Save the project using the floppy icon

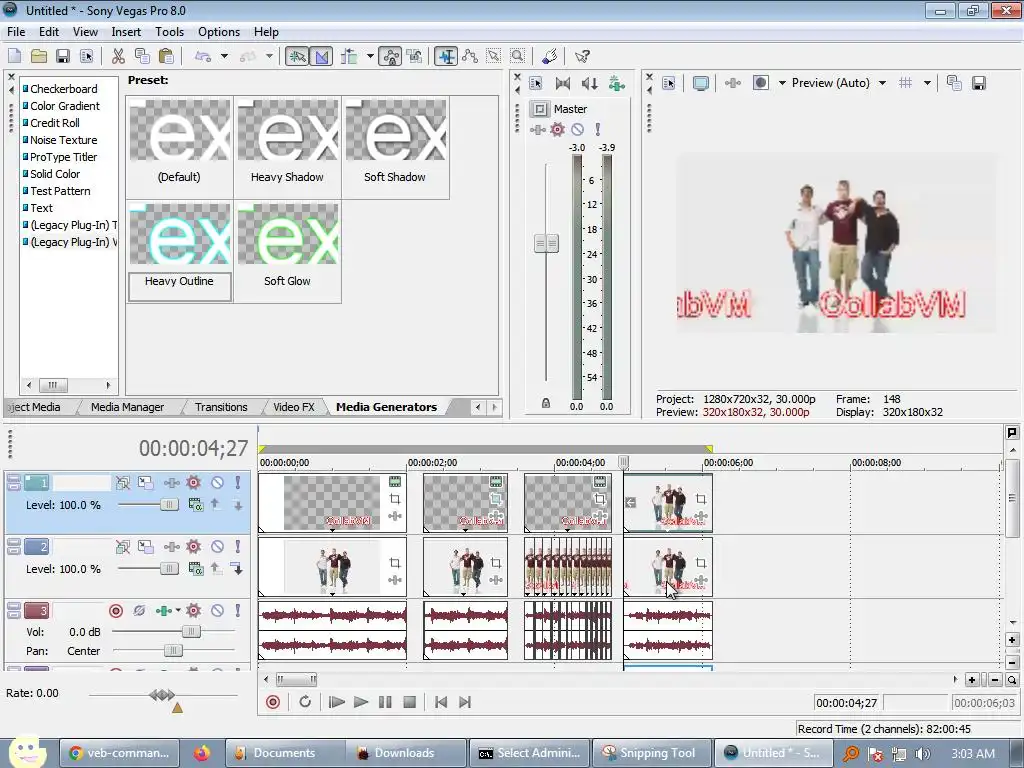63,56
